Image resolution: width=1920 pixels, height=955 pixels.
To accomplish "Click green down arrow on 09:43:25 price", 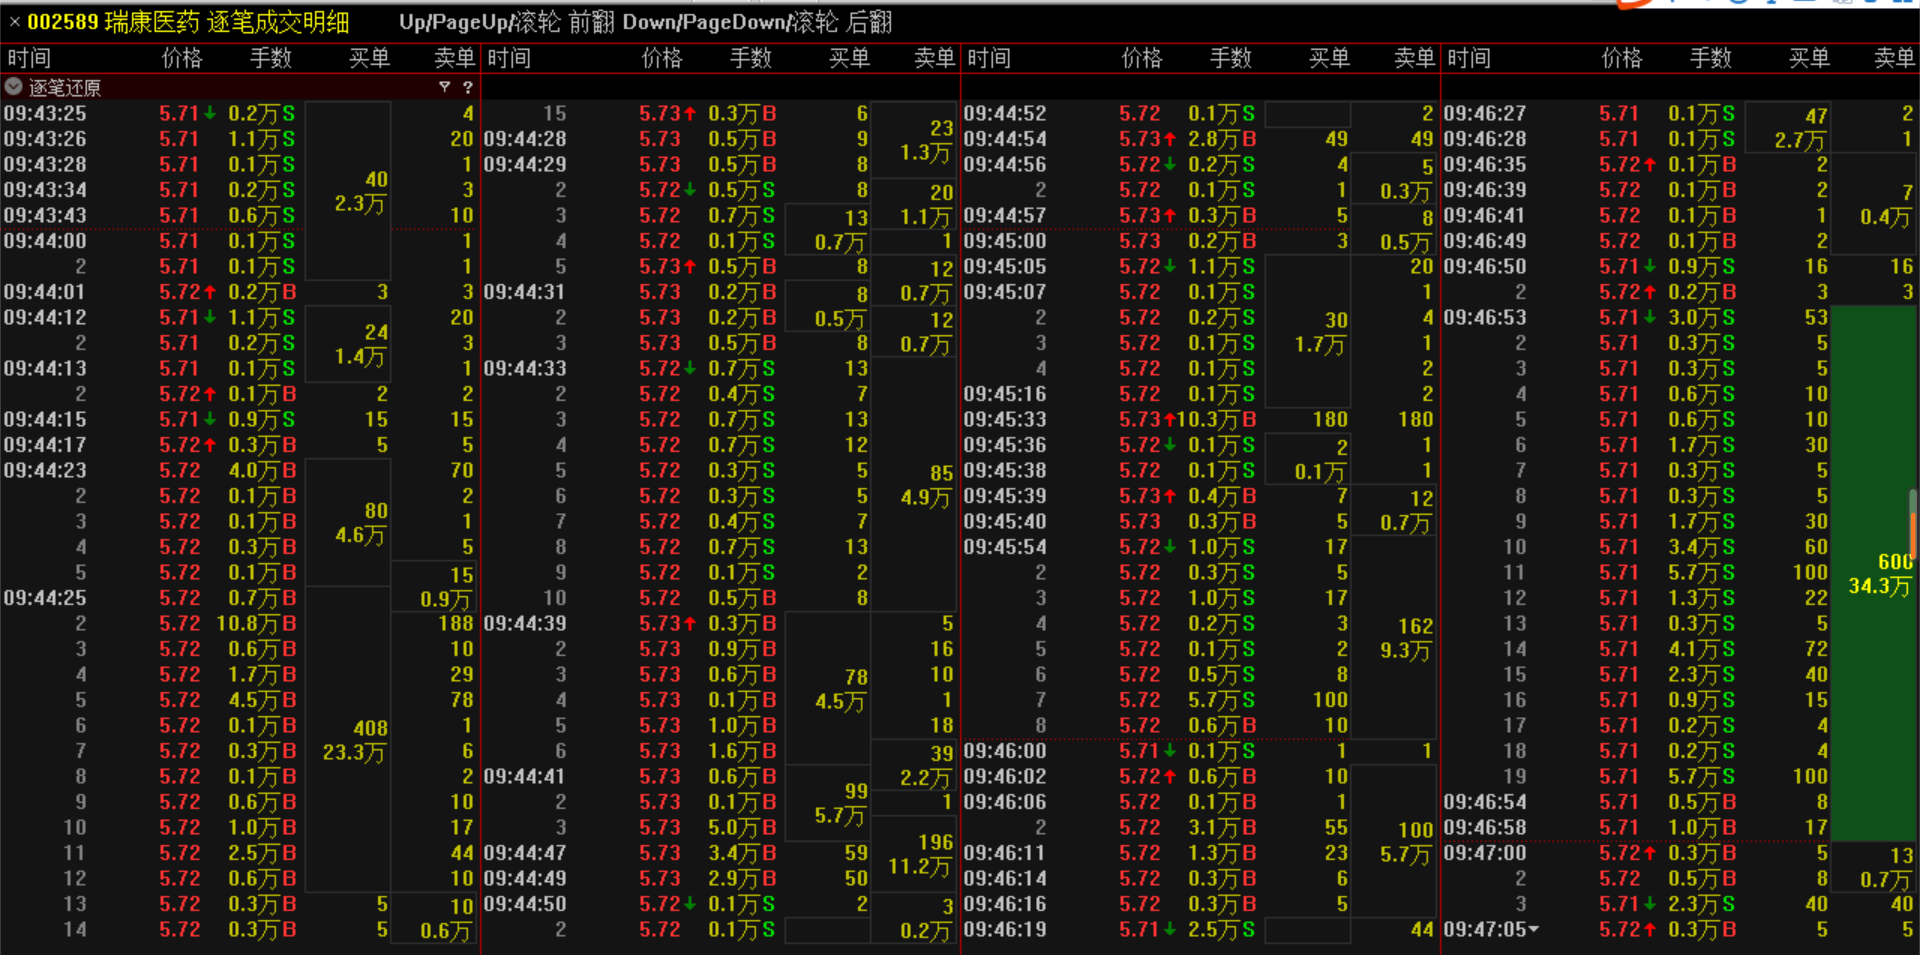I will click(x=210, y=114).
